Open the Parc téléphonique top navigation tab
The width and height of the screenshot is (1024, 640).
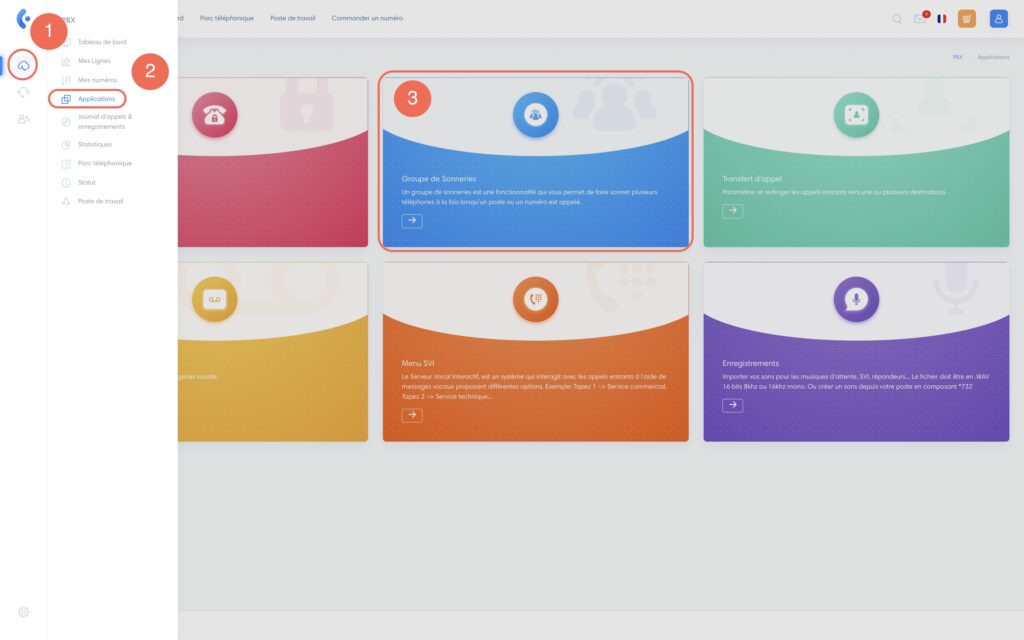click(x=226, y=18)
